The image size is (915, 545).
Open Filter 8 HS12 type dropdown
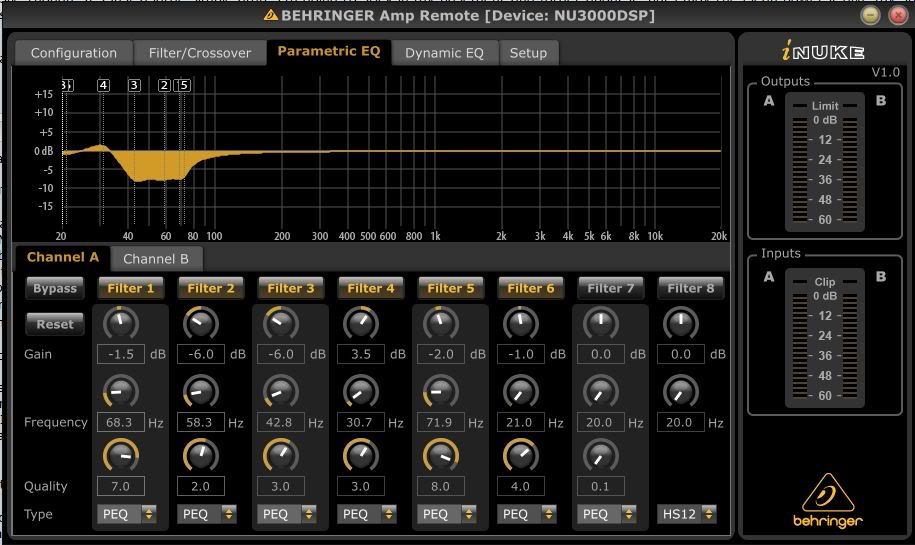coord(686,514)
